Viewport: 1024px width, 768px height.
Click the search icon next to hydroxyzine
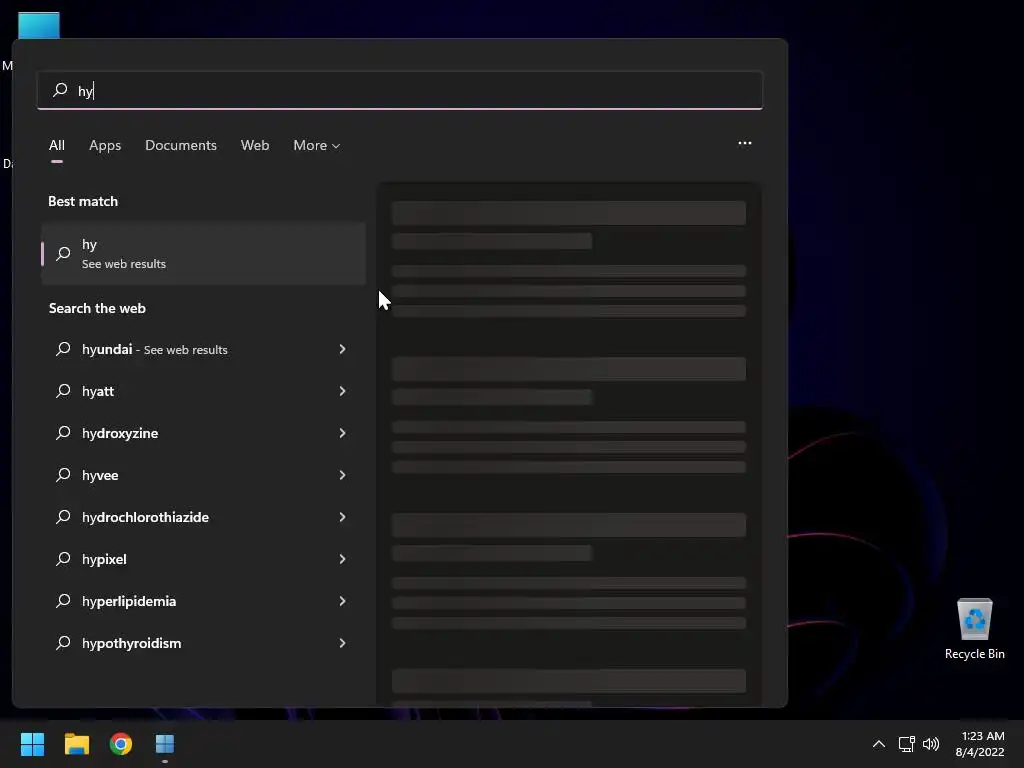click(63, 433)
